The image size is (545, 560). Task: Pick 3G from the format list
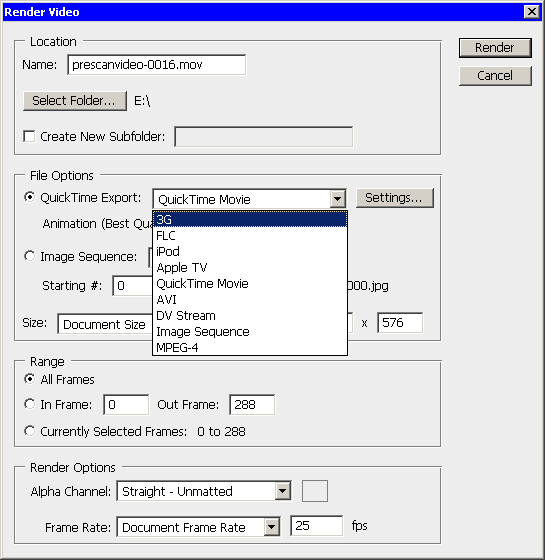(x=250, y=219)
